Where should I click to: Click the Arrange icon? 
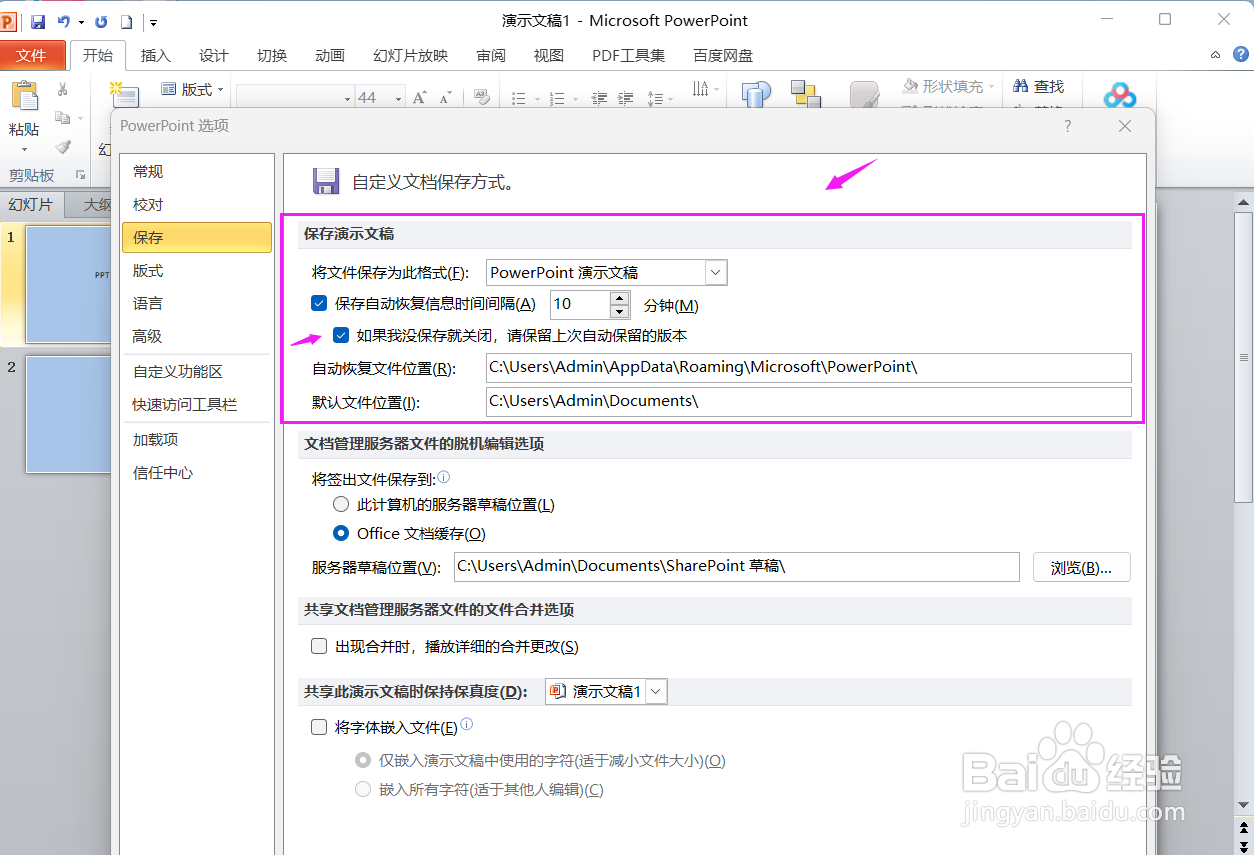click(x=805, y=94)
